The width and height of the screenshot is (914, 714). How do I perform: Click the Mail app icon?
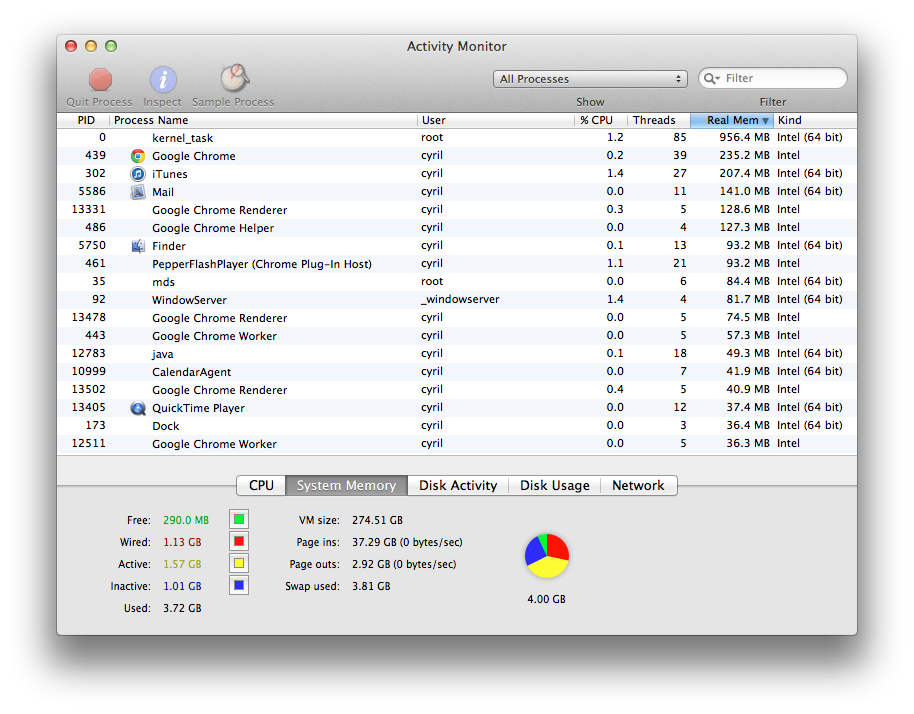[138, 192]
